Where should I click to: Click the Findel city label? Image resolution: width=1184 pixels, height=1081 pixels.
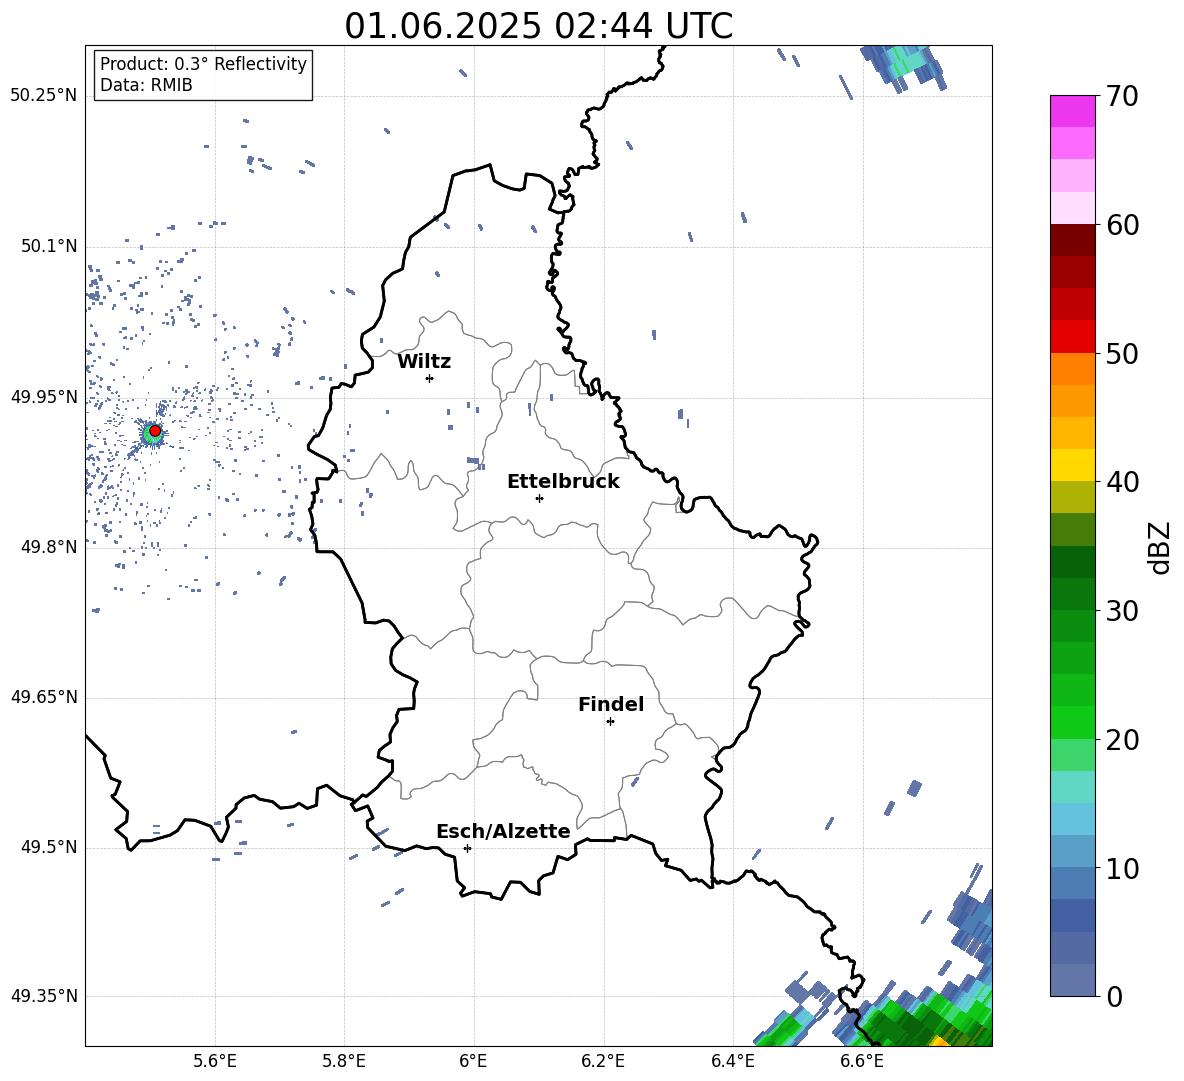coord(611,704)
